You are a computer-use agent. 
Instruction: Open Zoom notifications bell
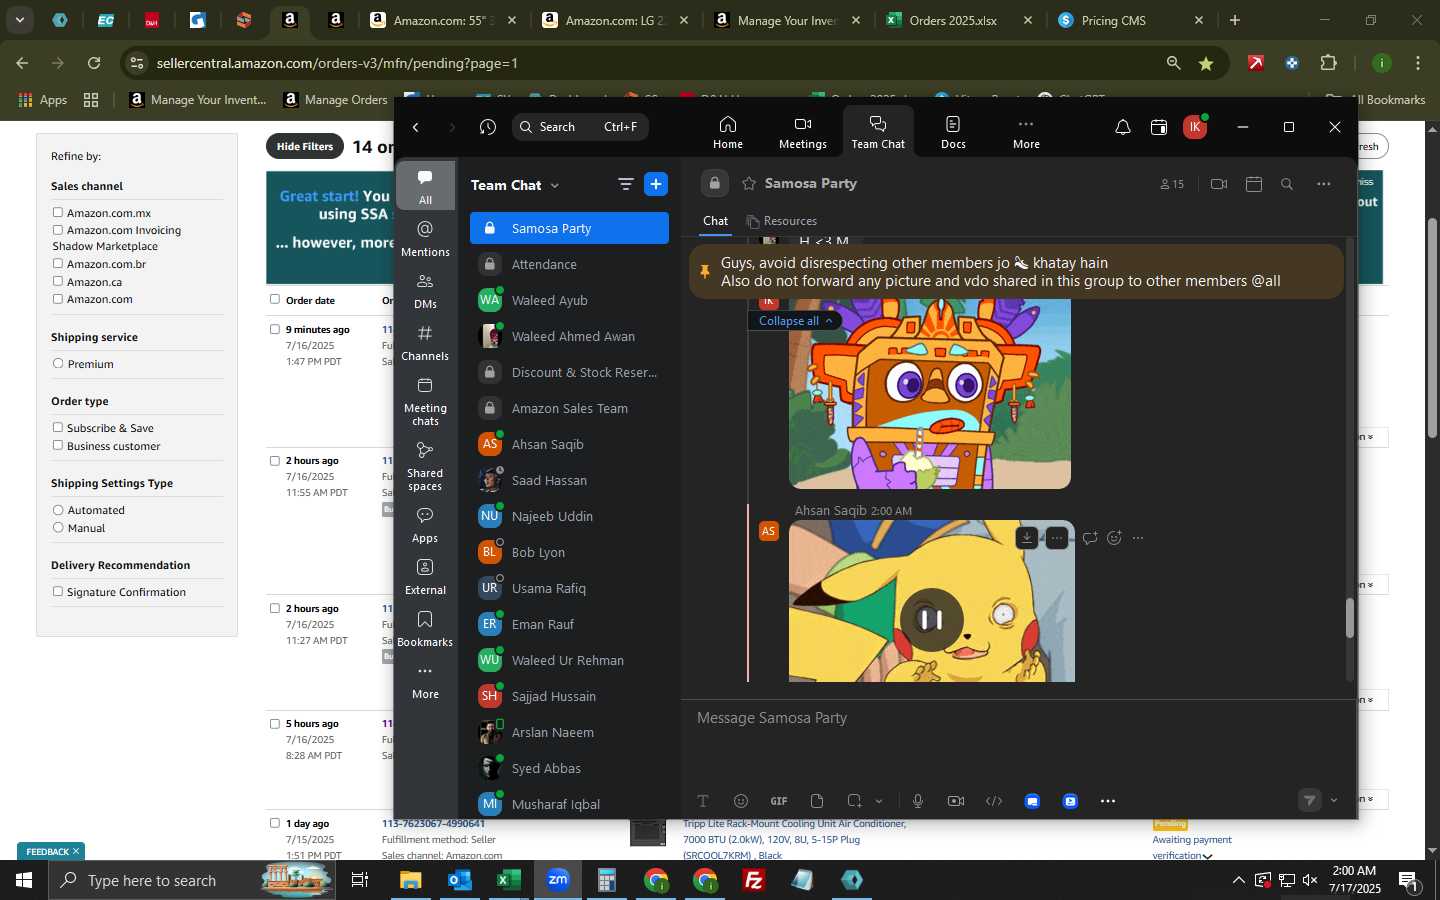[x=1123, y=127]
